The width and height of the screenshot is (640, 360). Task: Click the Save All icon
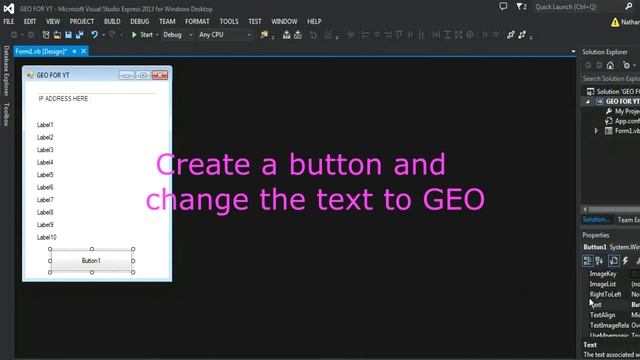pos(79,35)
